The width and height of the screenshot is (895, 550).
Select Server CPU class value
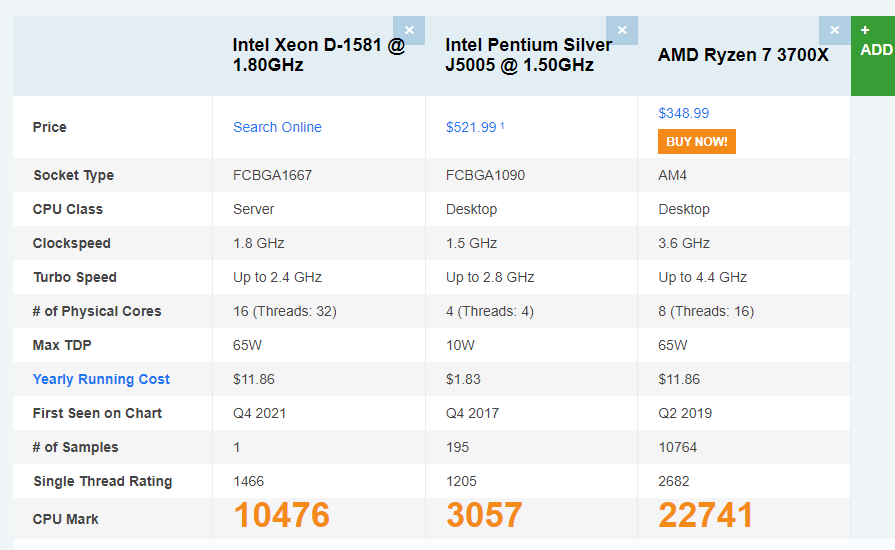pos(253,209)
